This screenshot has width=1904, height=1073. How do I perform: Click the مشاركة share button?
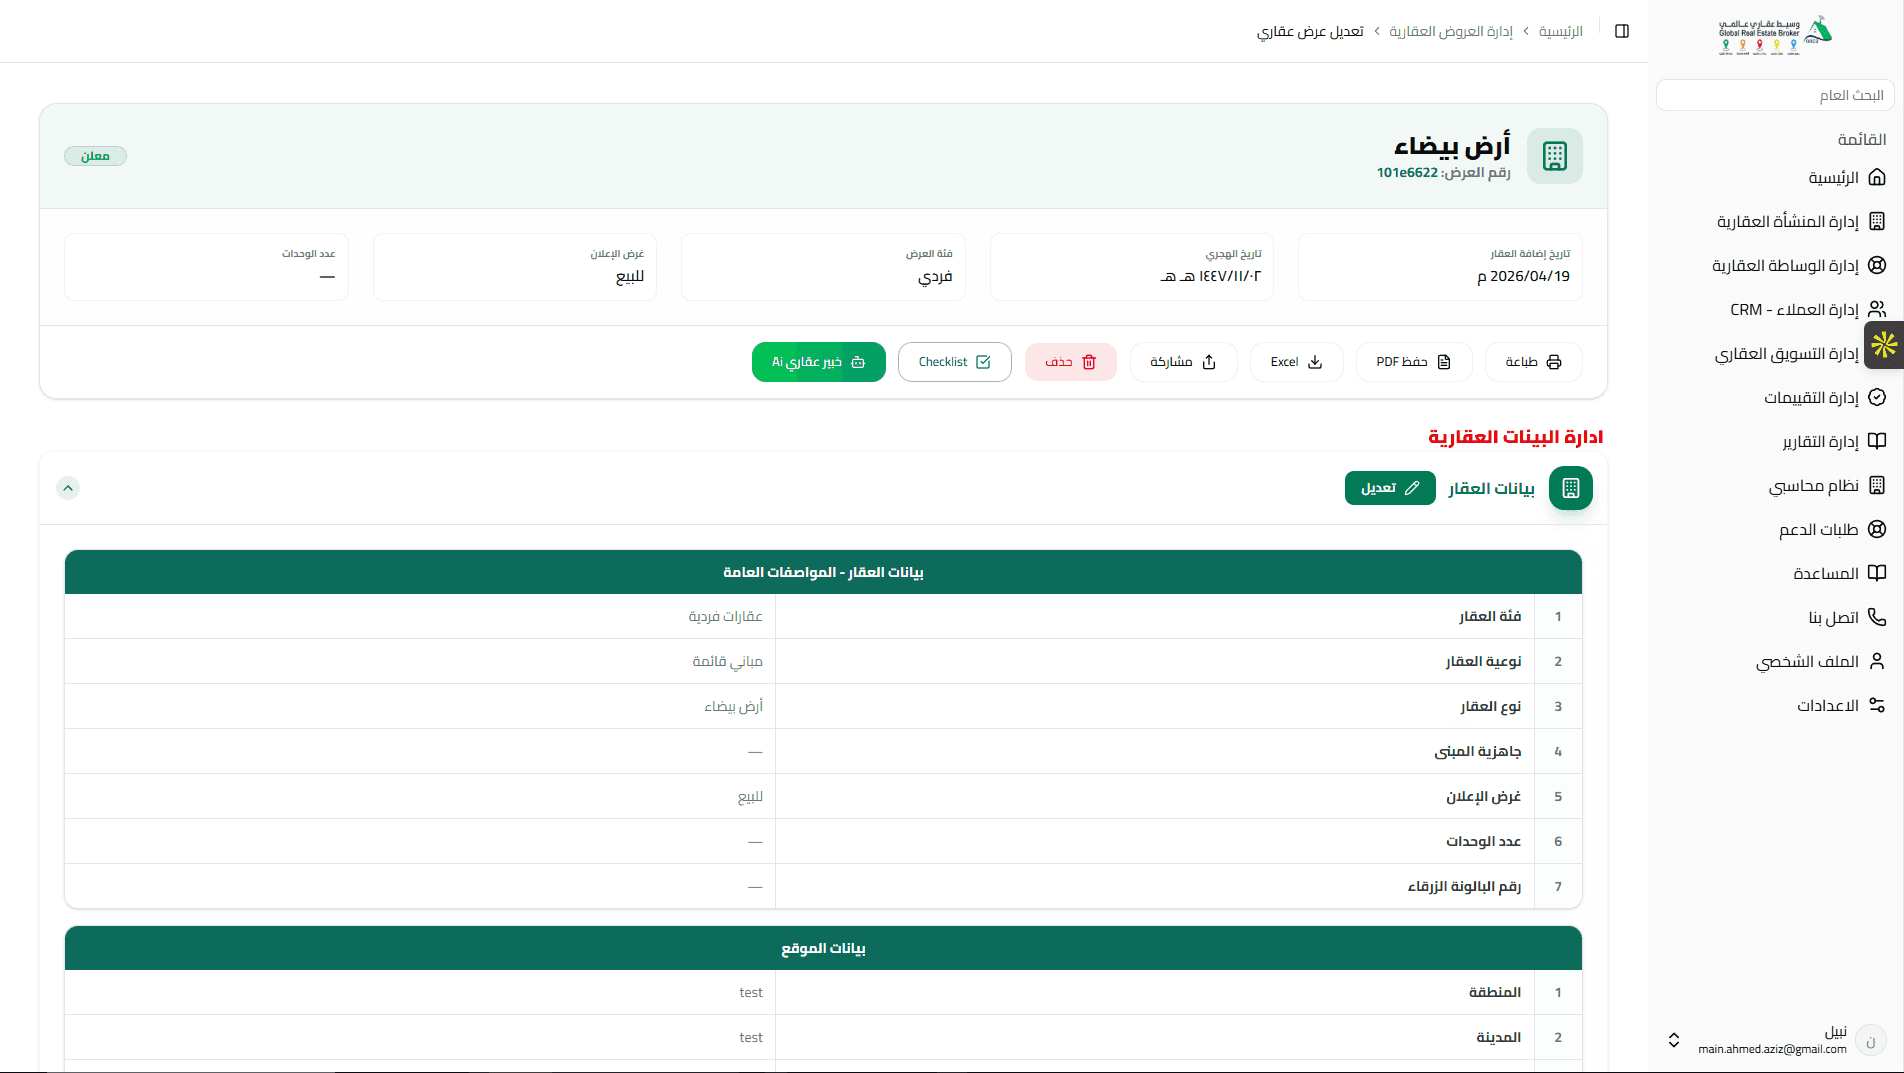coord(1183,362)
